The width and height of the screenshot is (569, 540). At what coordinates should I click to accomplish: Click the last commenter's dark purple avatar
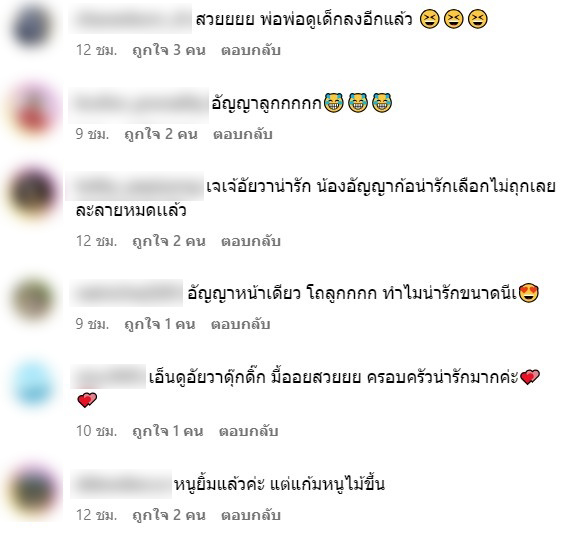(x=33, y=491)
